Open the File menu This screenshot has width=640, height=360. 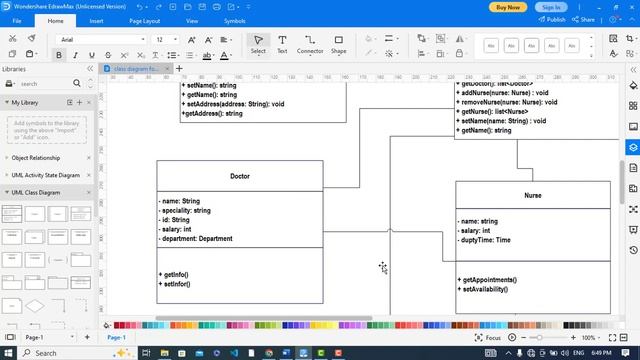[17, 21]
